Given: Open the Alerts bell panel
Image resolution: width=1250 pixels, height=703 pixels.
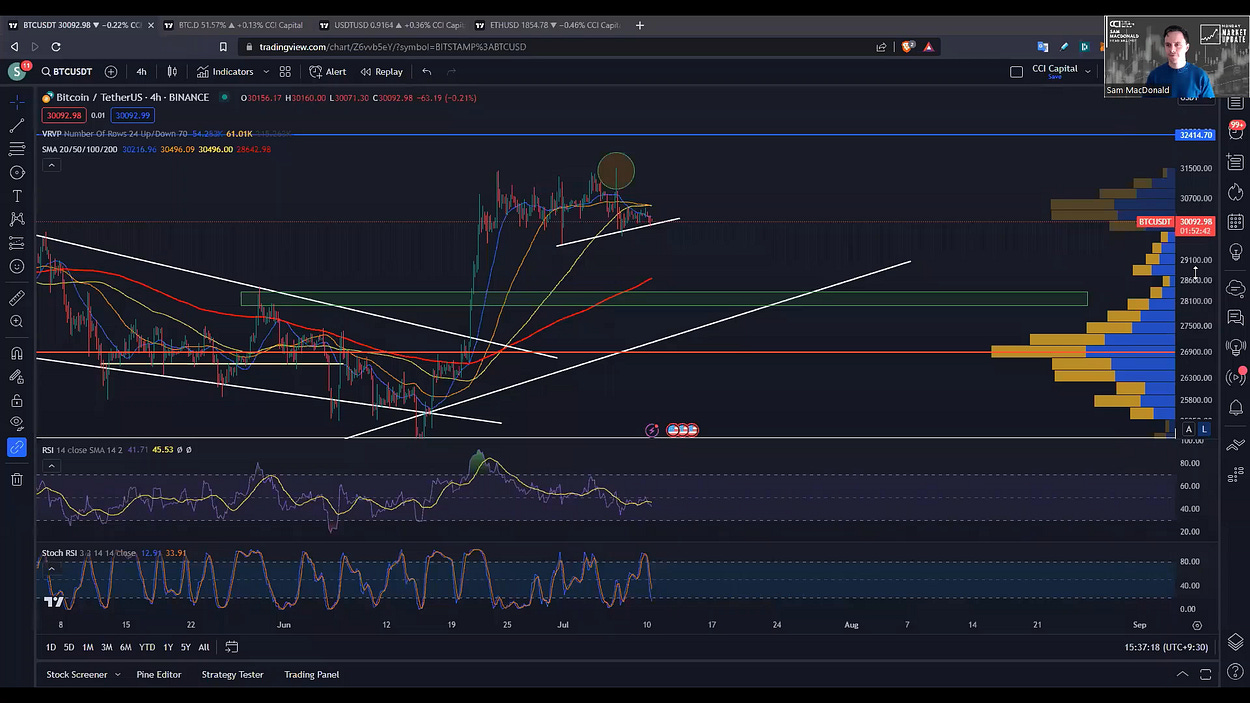Looking at the screenshot, I should (1236, 407).
